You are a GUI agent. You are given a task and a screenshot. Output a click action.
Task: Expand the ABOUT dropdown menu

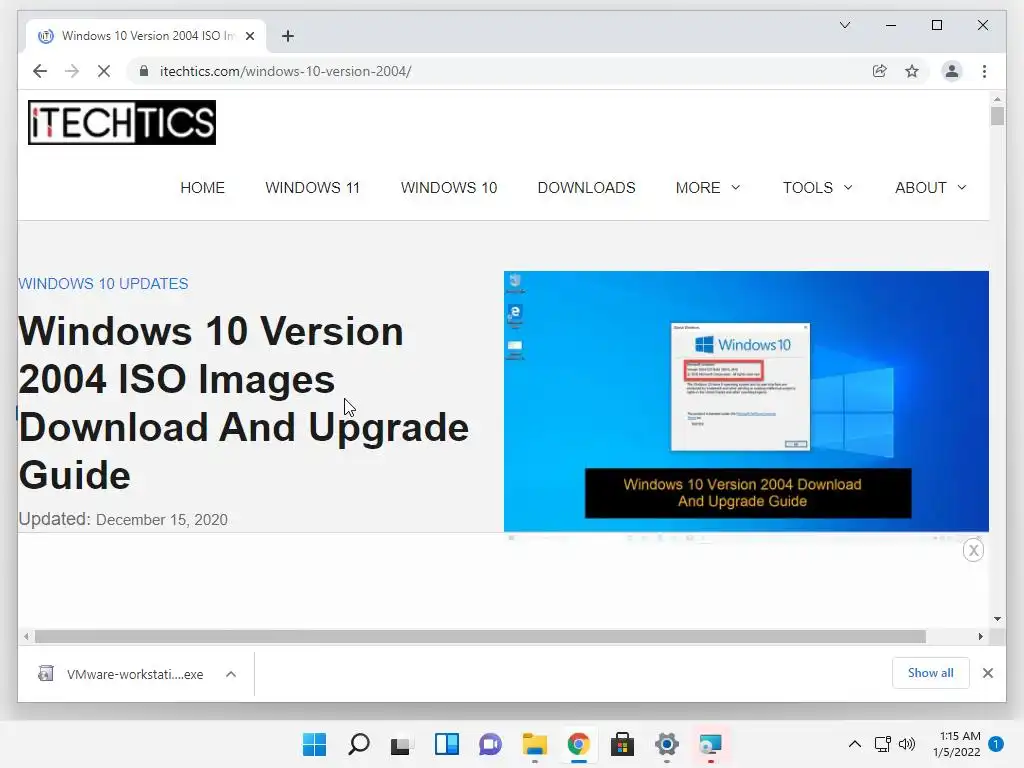931,187
